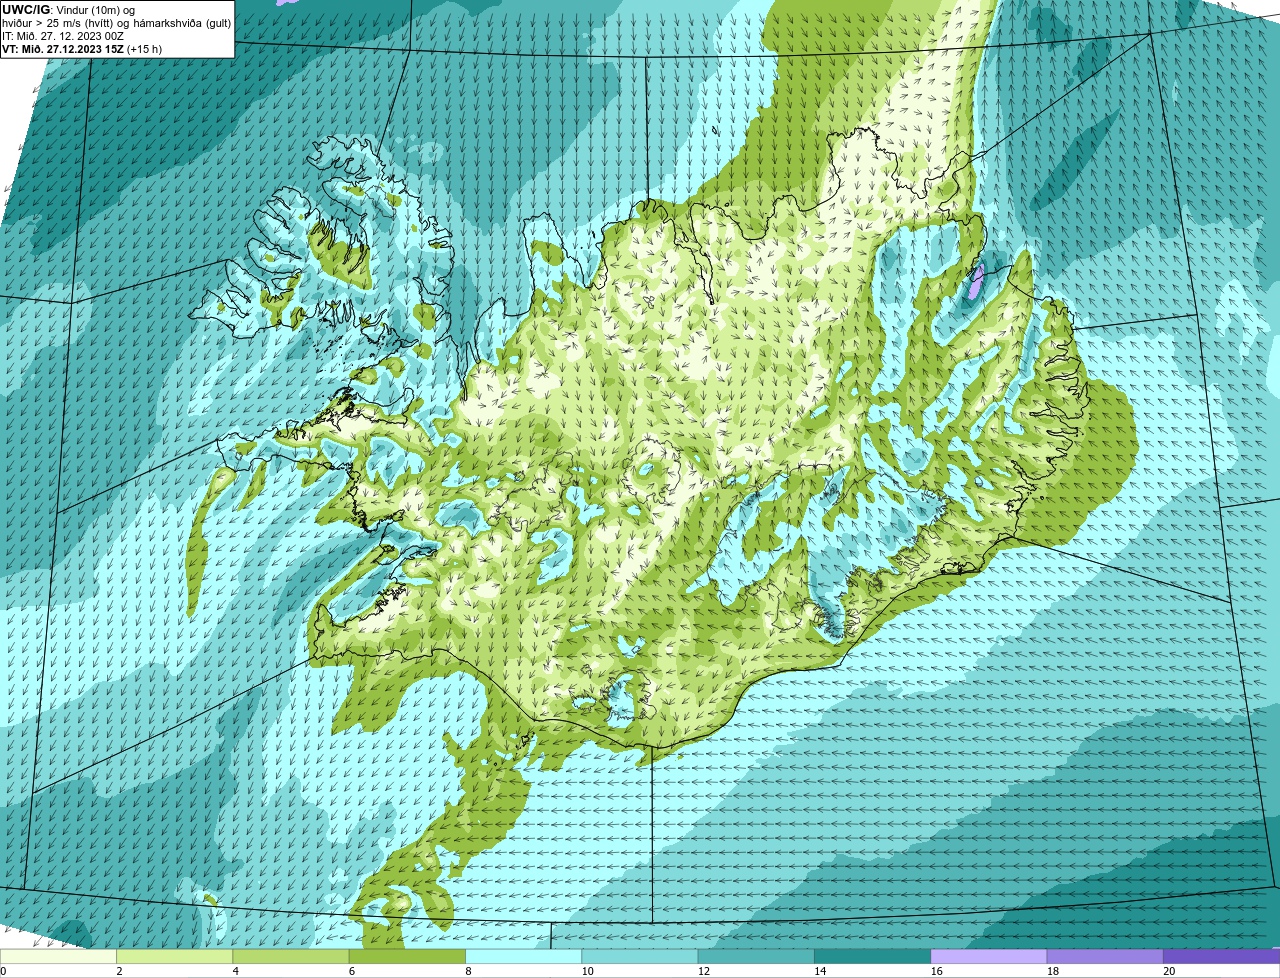1280x978 pixels.
Task: Click the 14–16 m/s dark teal legend swatch
Action: [x=873, y=956]
